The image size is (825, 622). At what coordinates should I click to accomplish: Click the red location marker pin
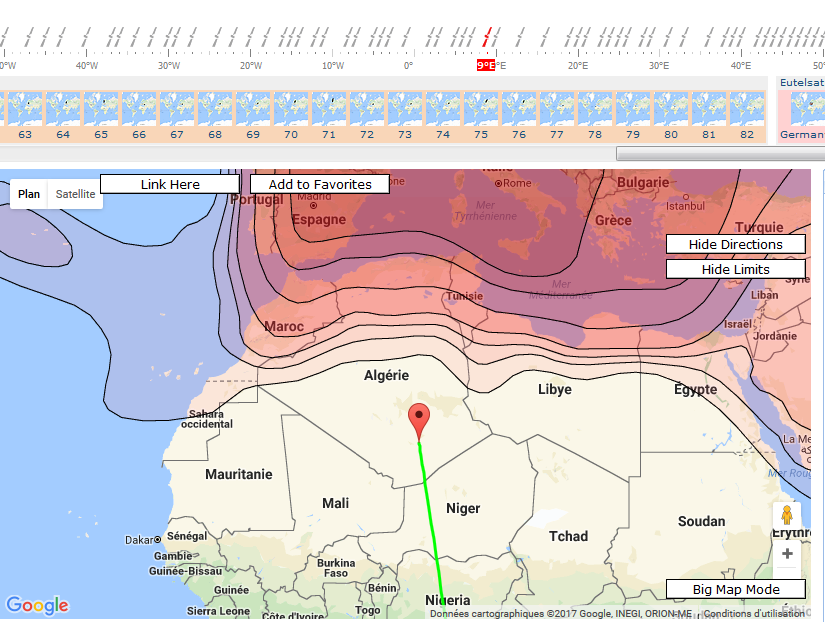coord(419,419)
